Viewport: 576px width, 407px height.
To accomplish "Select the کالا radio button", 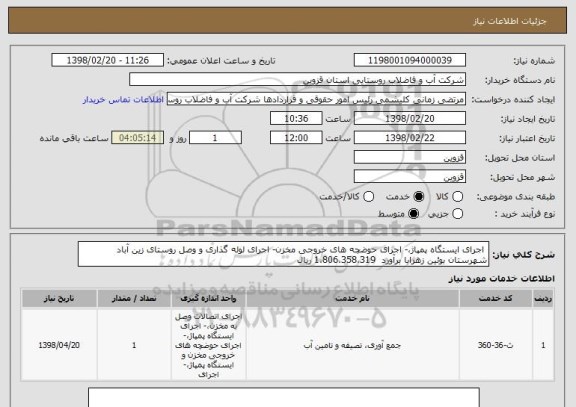I will (x=457, y=197).
